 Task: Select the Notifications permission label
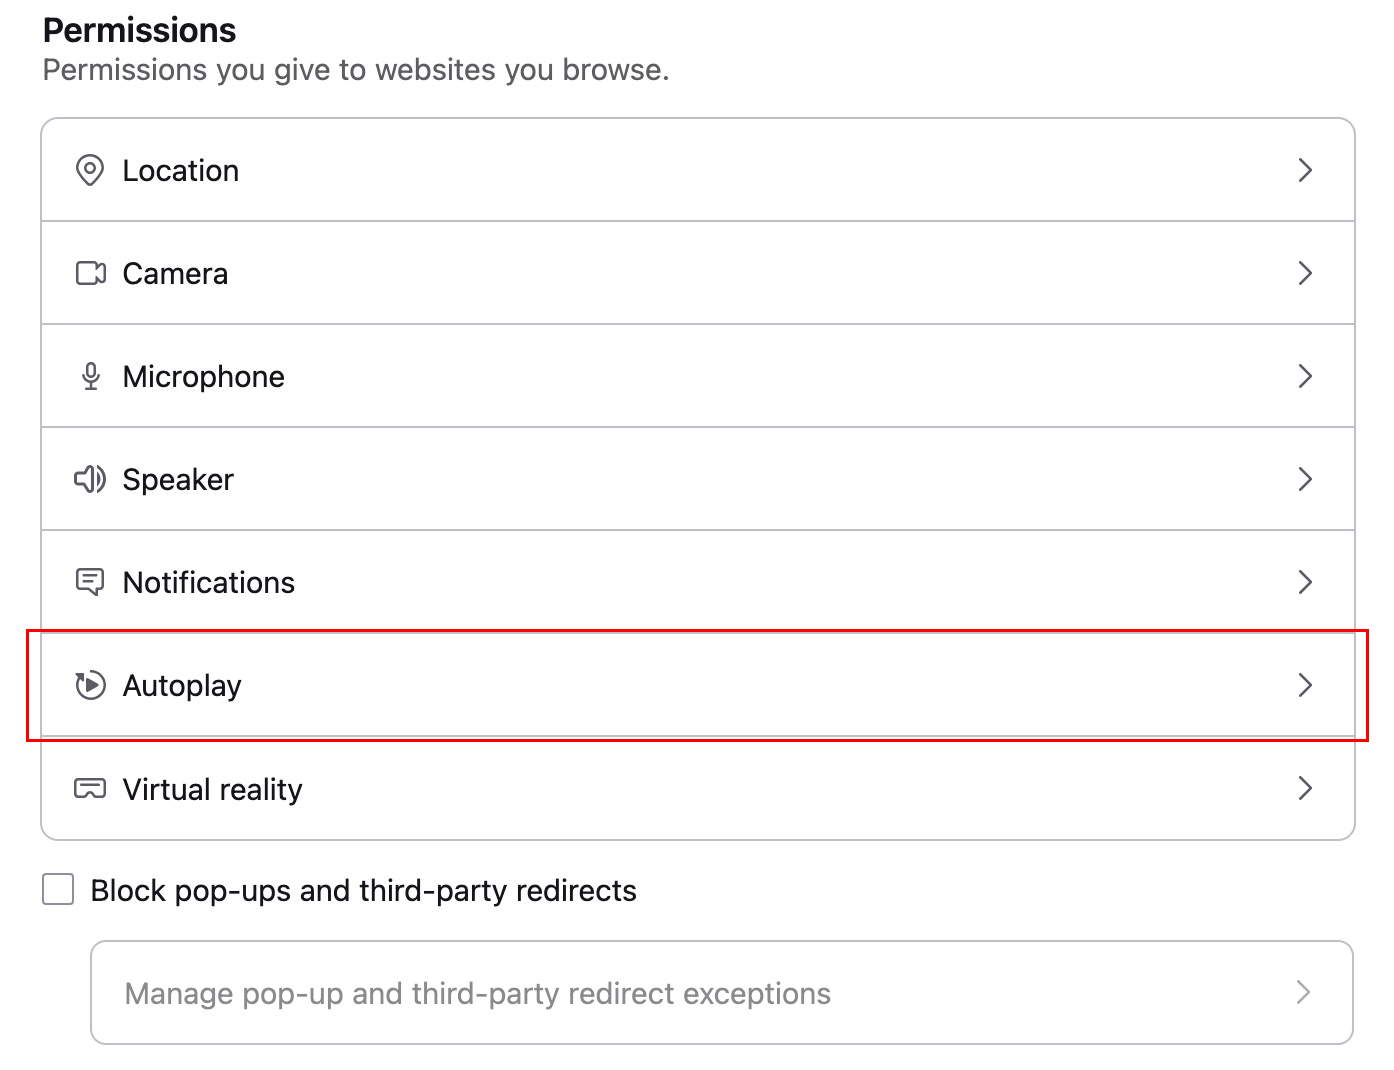[208, 582]
